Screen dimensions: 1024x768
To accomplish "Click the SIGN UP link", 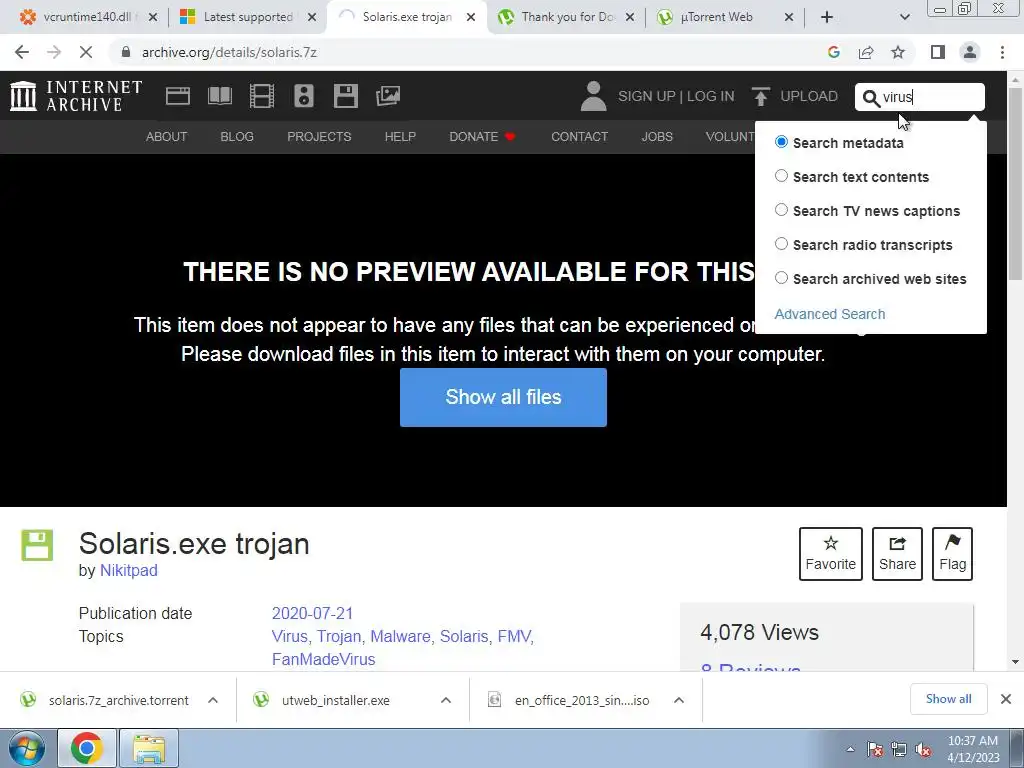I will click(x=647, y=96).
